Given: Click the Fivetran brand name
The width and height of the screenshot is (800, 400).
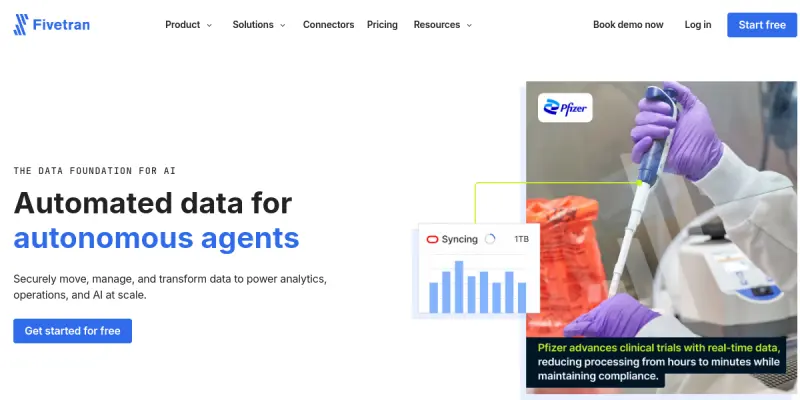Looking at the screenshot, I should click(x=61, y=24).
